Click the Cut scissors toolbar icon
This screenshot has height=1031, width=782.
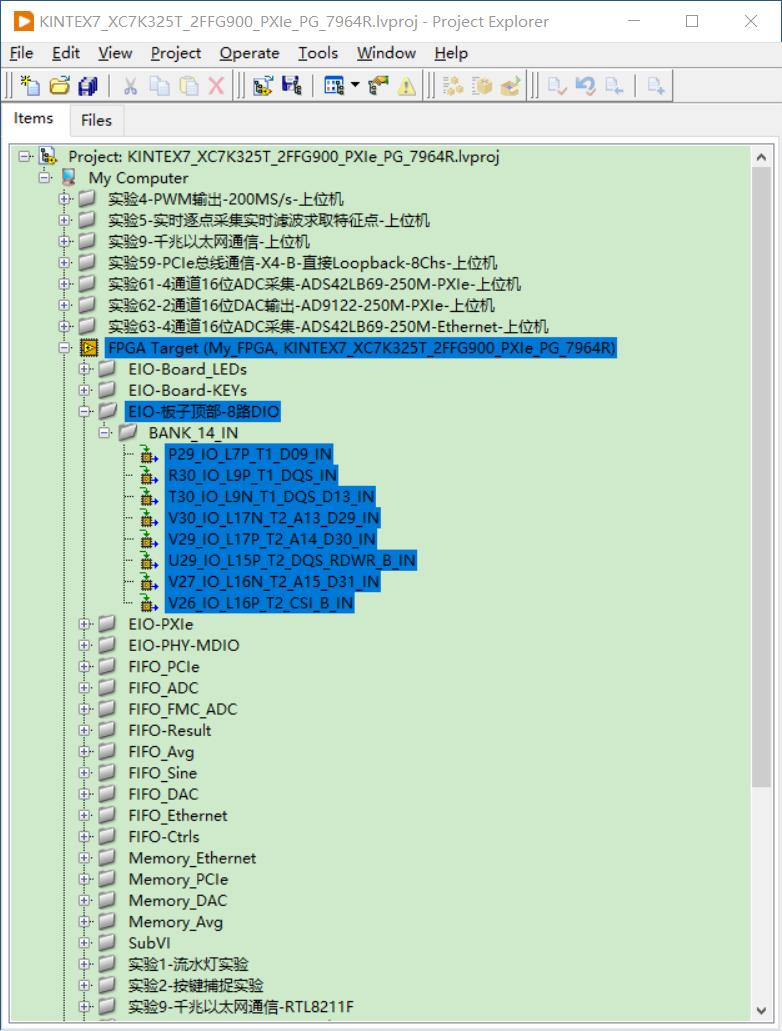(130, 85)
